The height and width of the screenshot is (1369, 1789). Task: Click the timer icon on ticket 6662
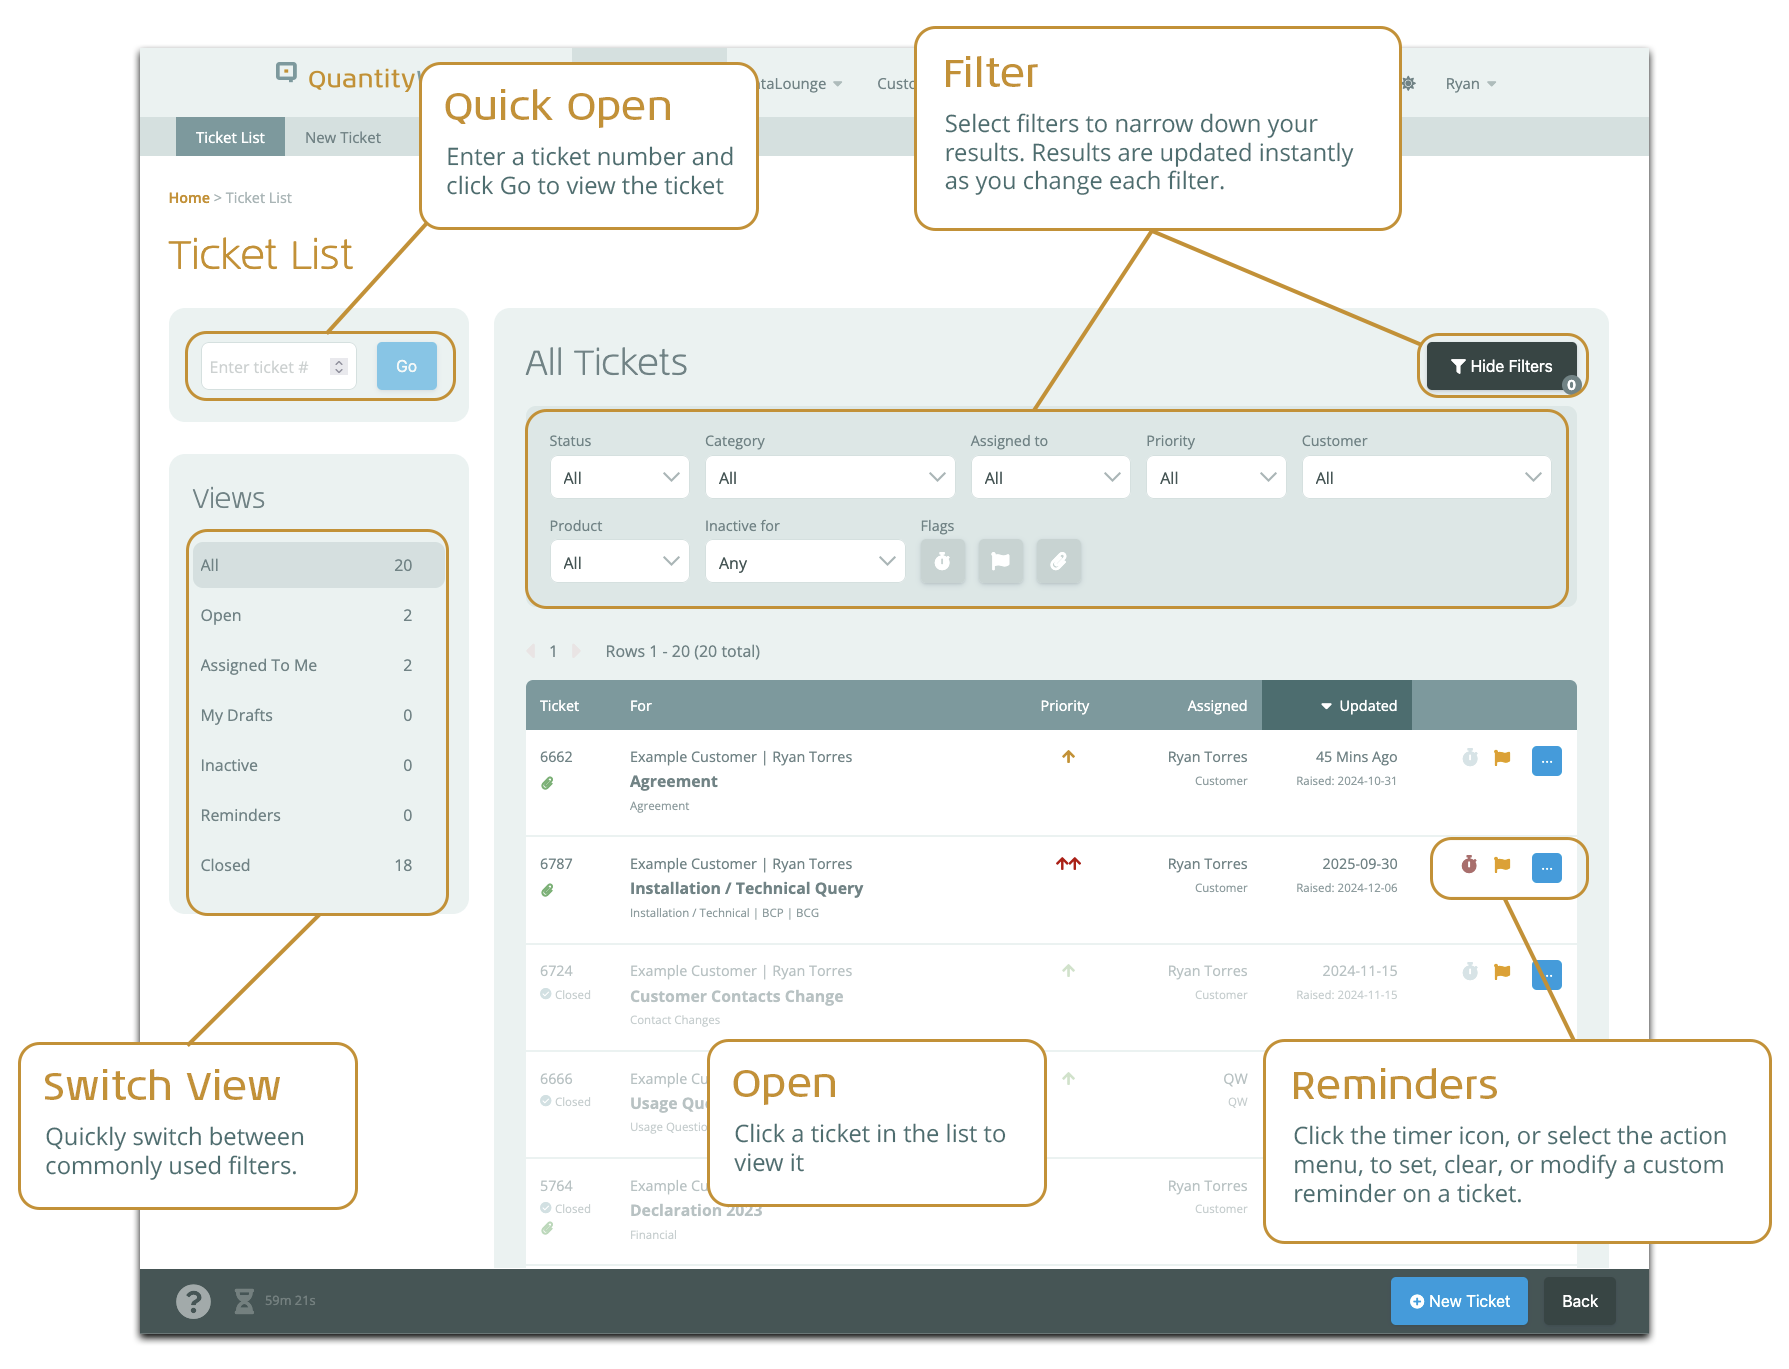(x=1469, y=758)
